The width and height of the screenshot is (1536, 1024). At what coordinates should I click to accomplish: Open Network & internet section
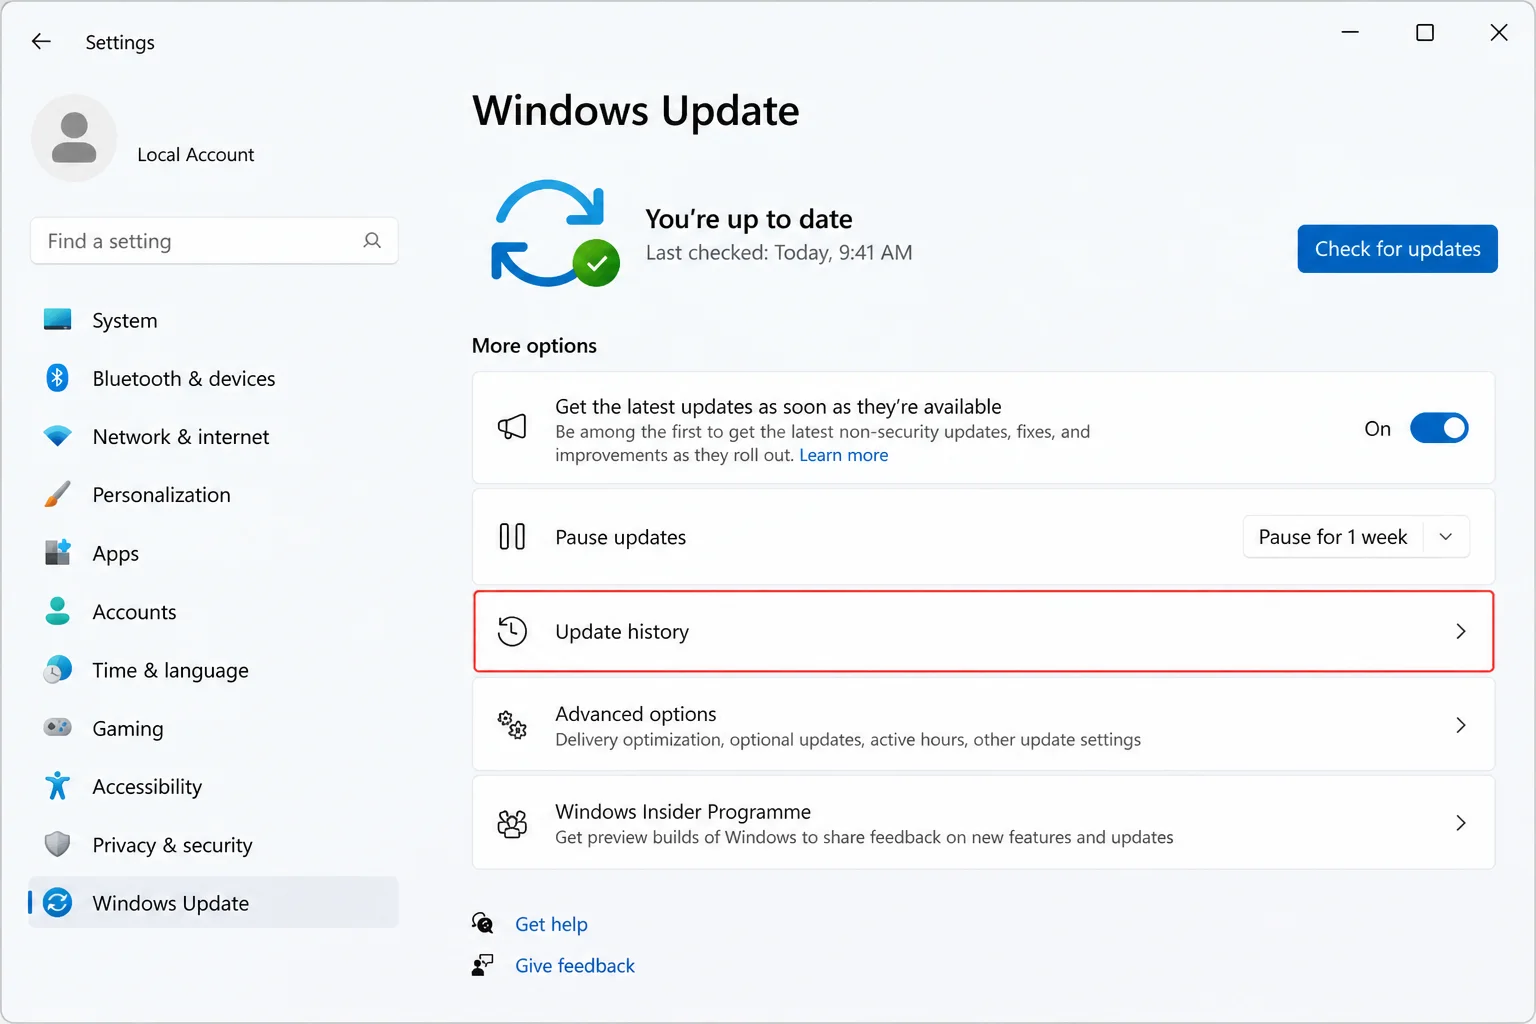(x=214, y=436)
